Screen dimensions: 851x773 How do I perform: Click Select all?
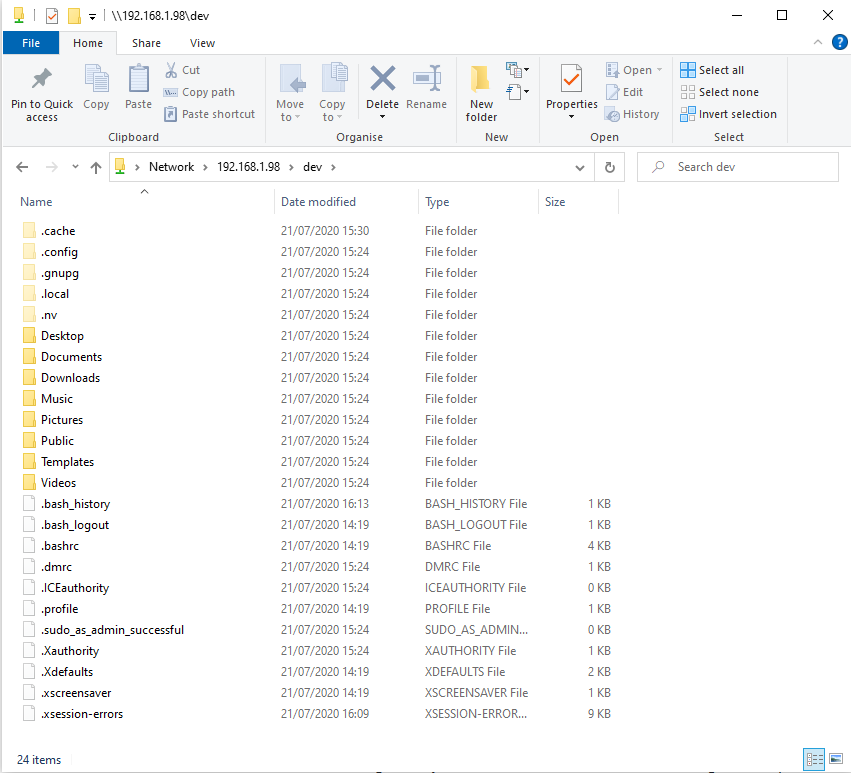(x=712, y=70)
